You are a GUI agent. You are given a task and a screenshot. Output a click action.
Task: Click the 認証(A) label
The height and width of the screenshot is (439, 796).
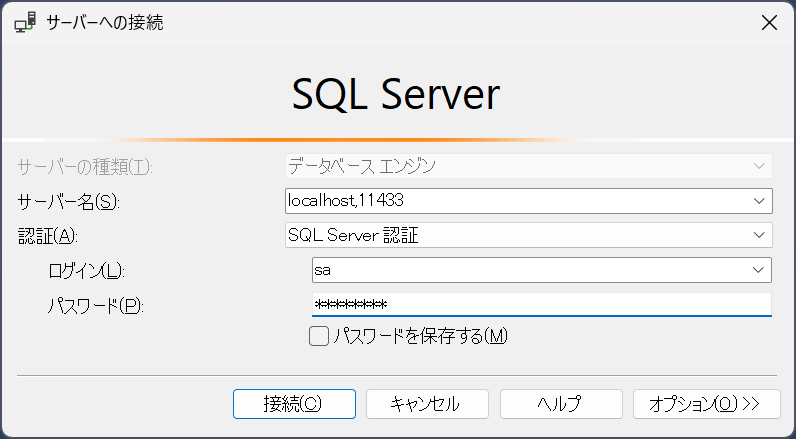[47, 235]
